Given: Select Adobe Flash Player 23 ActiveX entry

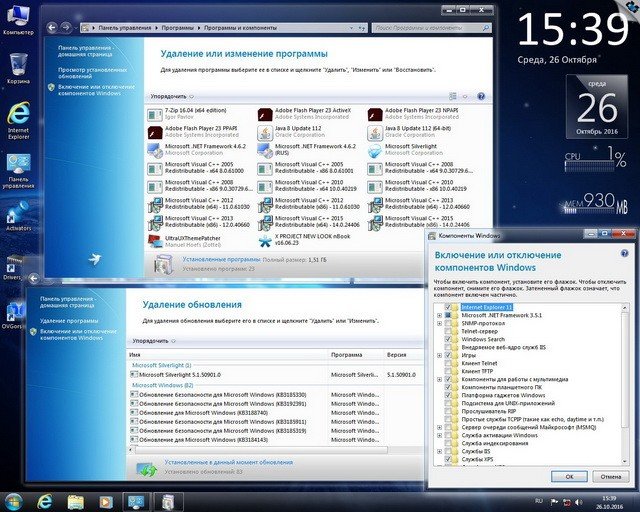Looking at the screenshot, I should tap(304, 114).
